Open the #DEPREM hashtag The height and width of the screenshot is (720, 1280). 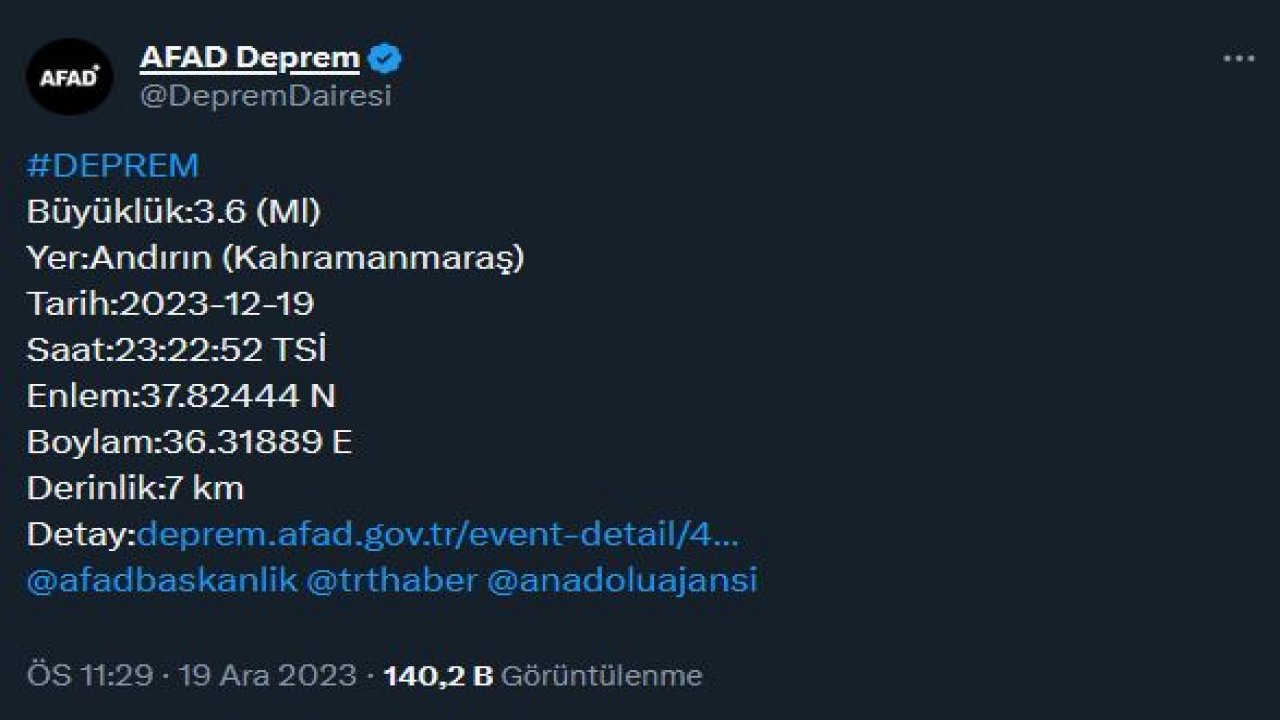pos(112,166)
